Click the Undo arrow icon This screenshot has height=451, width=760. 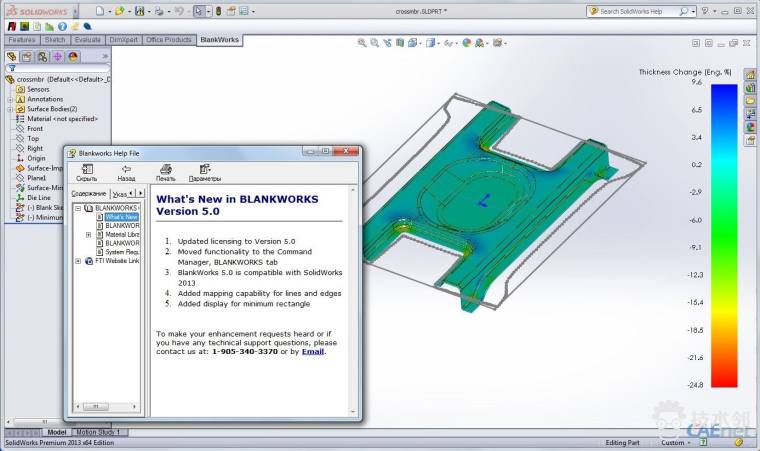click(179, 11)
